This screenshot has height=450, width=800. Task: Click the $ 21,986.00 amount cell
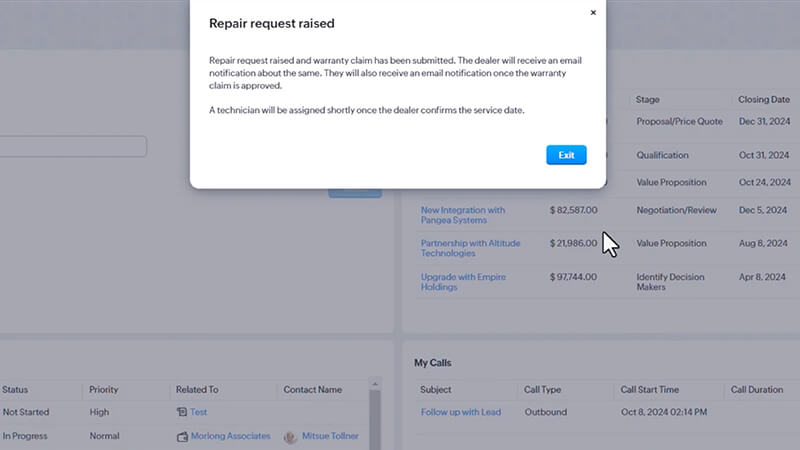(x=573, y=243)
